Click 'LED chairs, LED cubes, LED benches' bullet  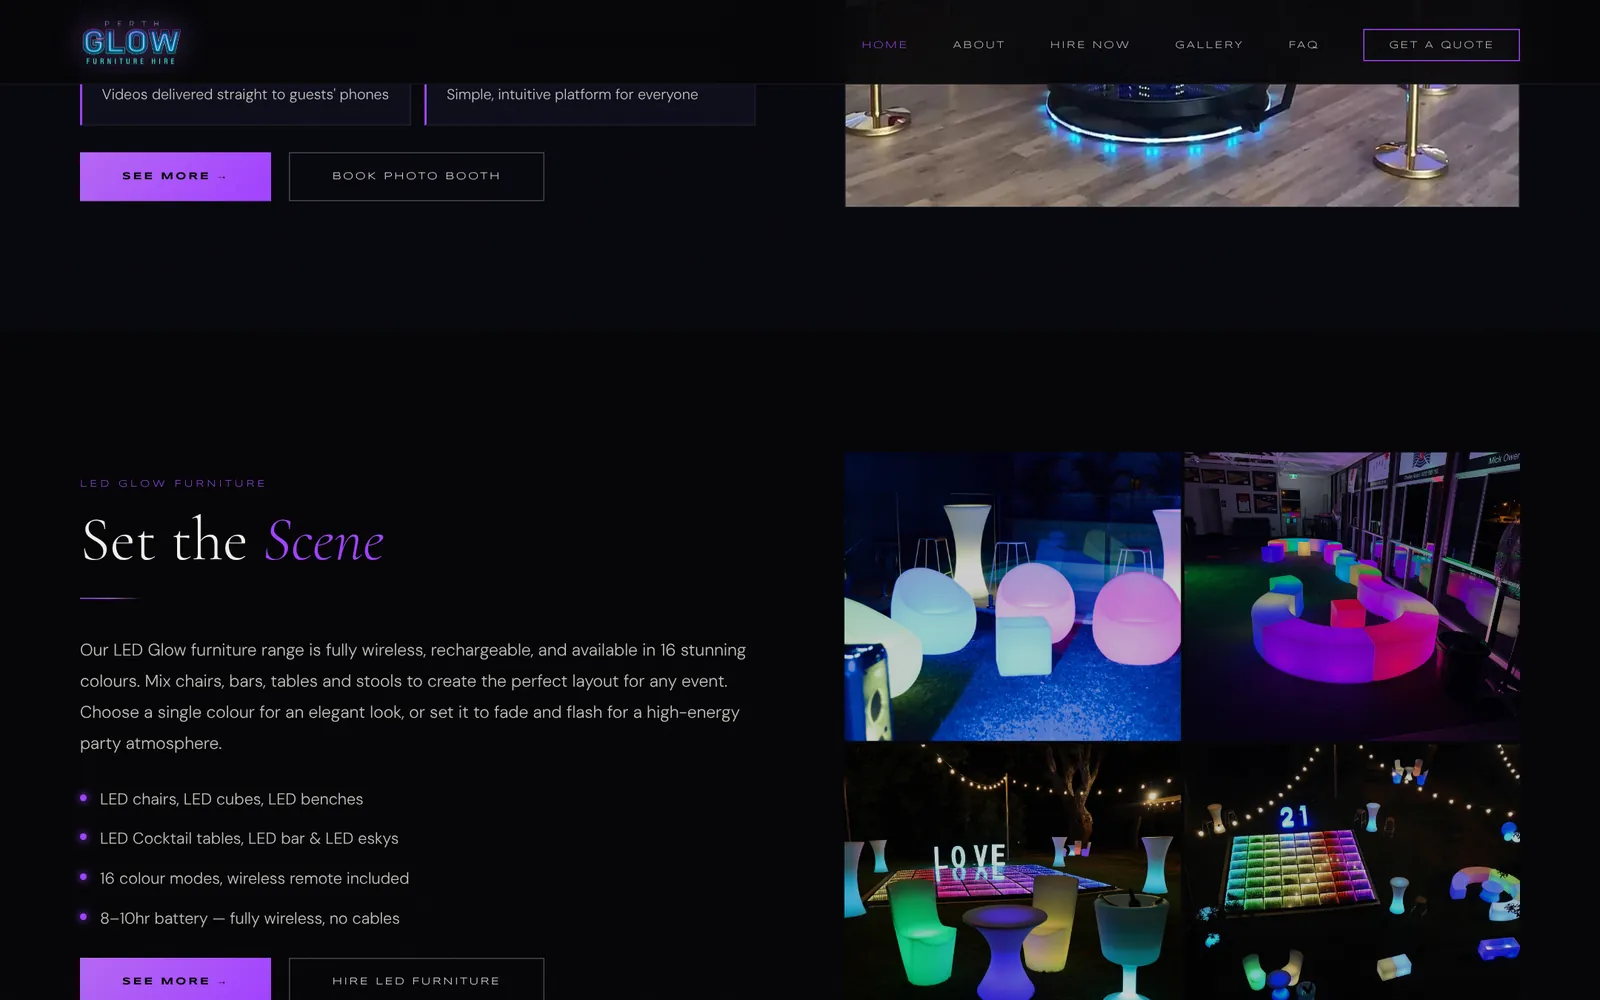click(231, 799)
